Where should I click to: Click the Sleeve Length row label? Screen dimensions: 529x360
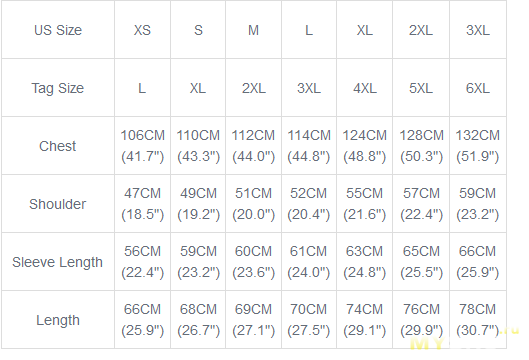coord(58,262)
